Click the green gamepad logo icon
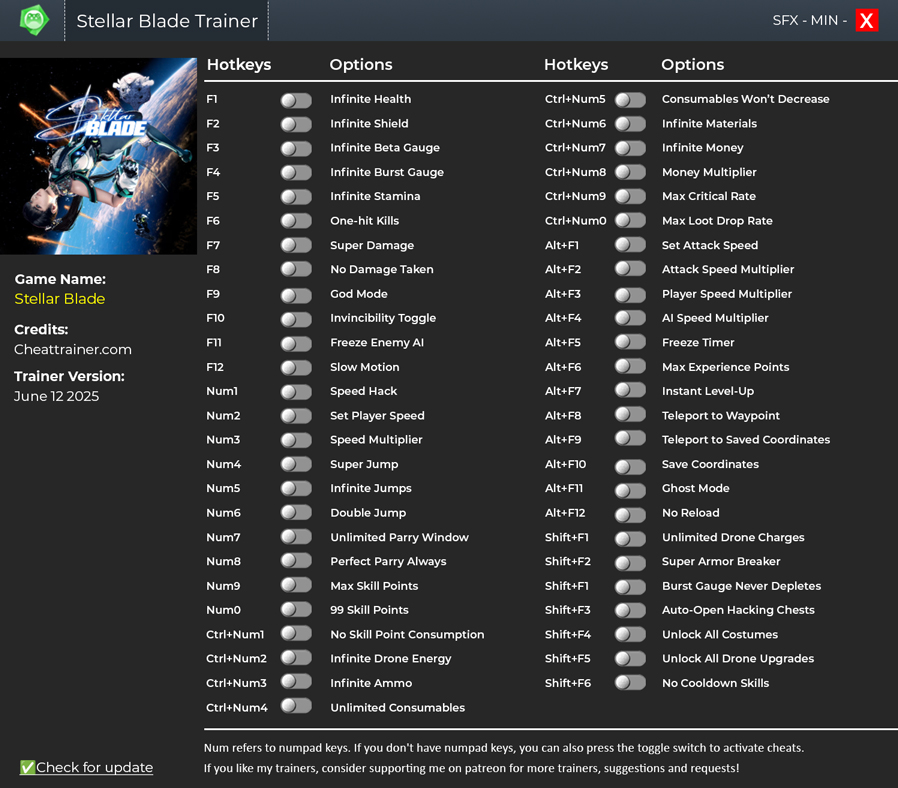898x788 pixels. coord(34,20)
